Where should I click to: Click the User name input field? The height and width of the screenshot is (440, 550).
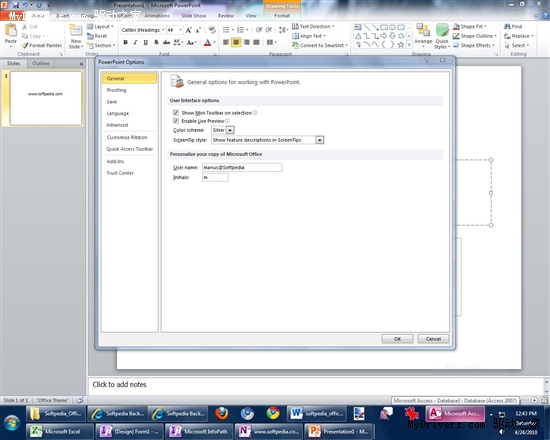pos(242,167)
